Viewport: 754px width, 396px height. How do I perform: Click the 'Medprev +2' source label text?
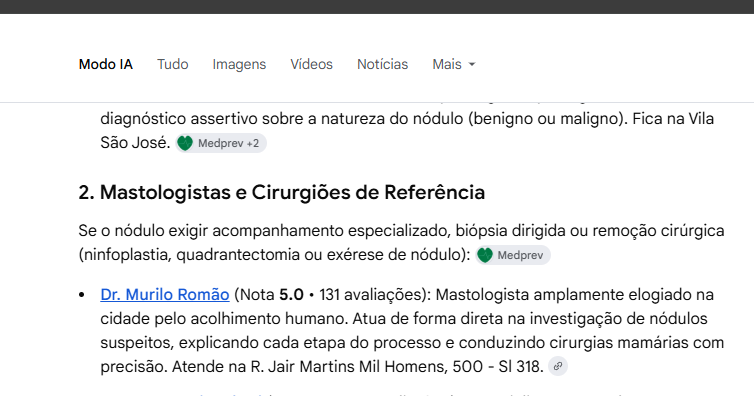[228, 143]
